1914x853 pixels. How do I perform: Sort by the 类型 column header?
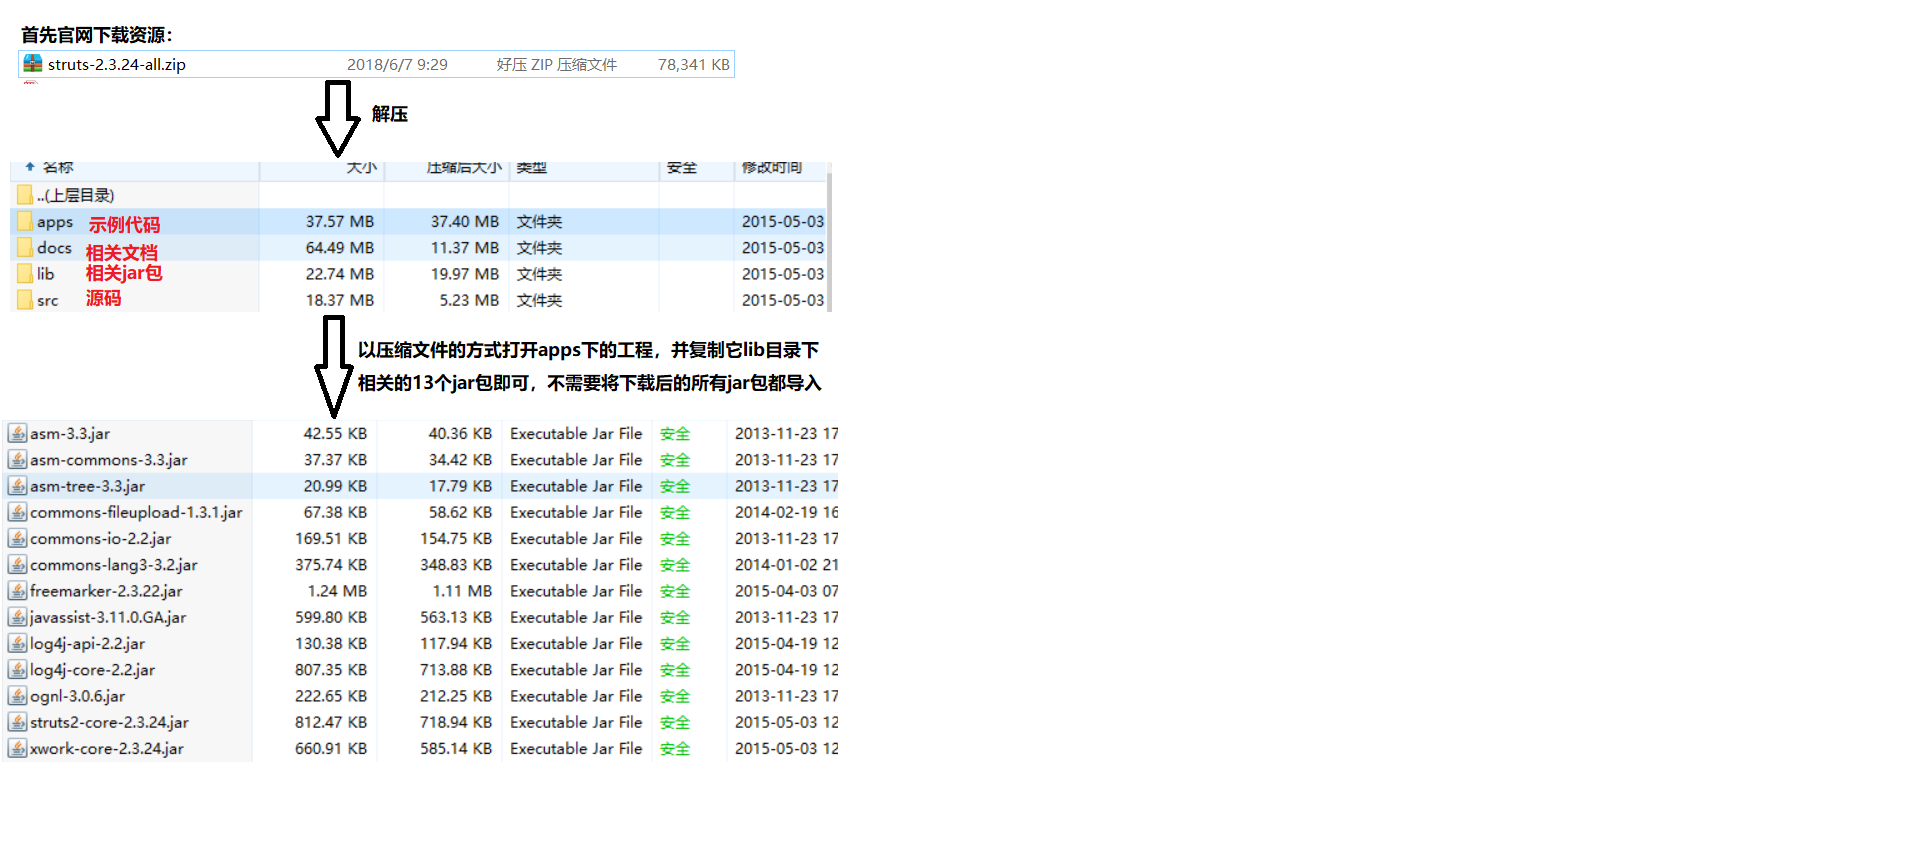(x=532, y=167)
